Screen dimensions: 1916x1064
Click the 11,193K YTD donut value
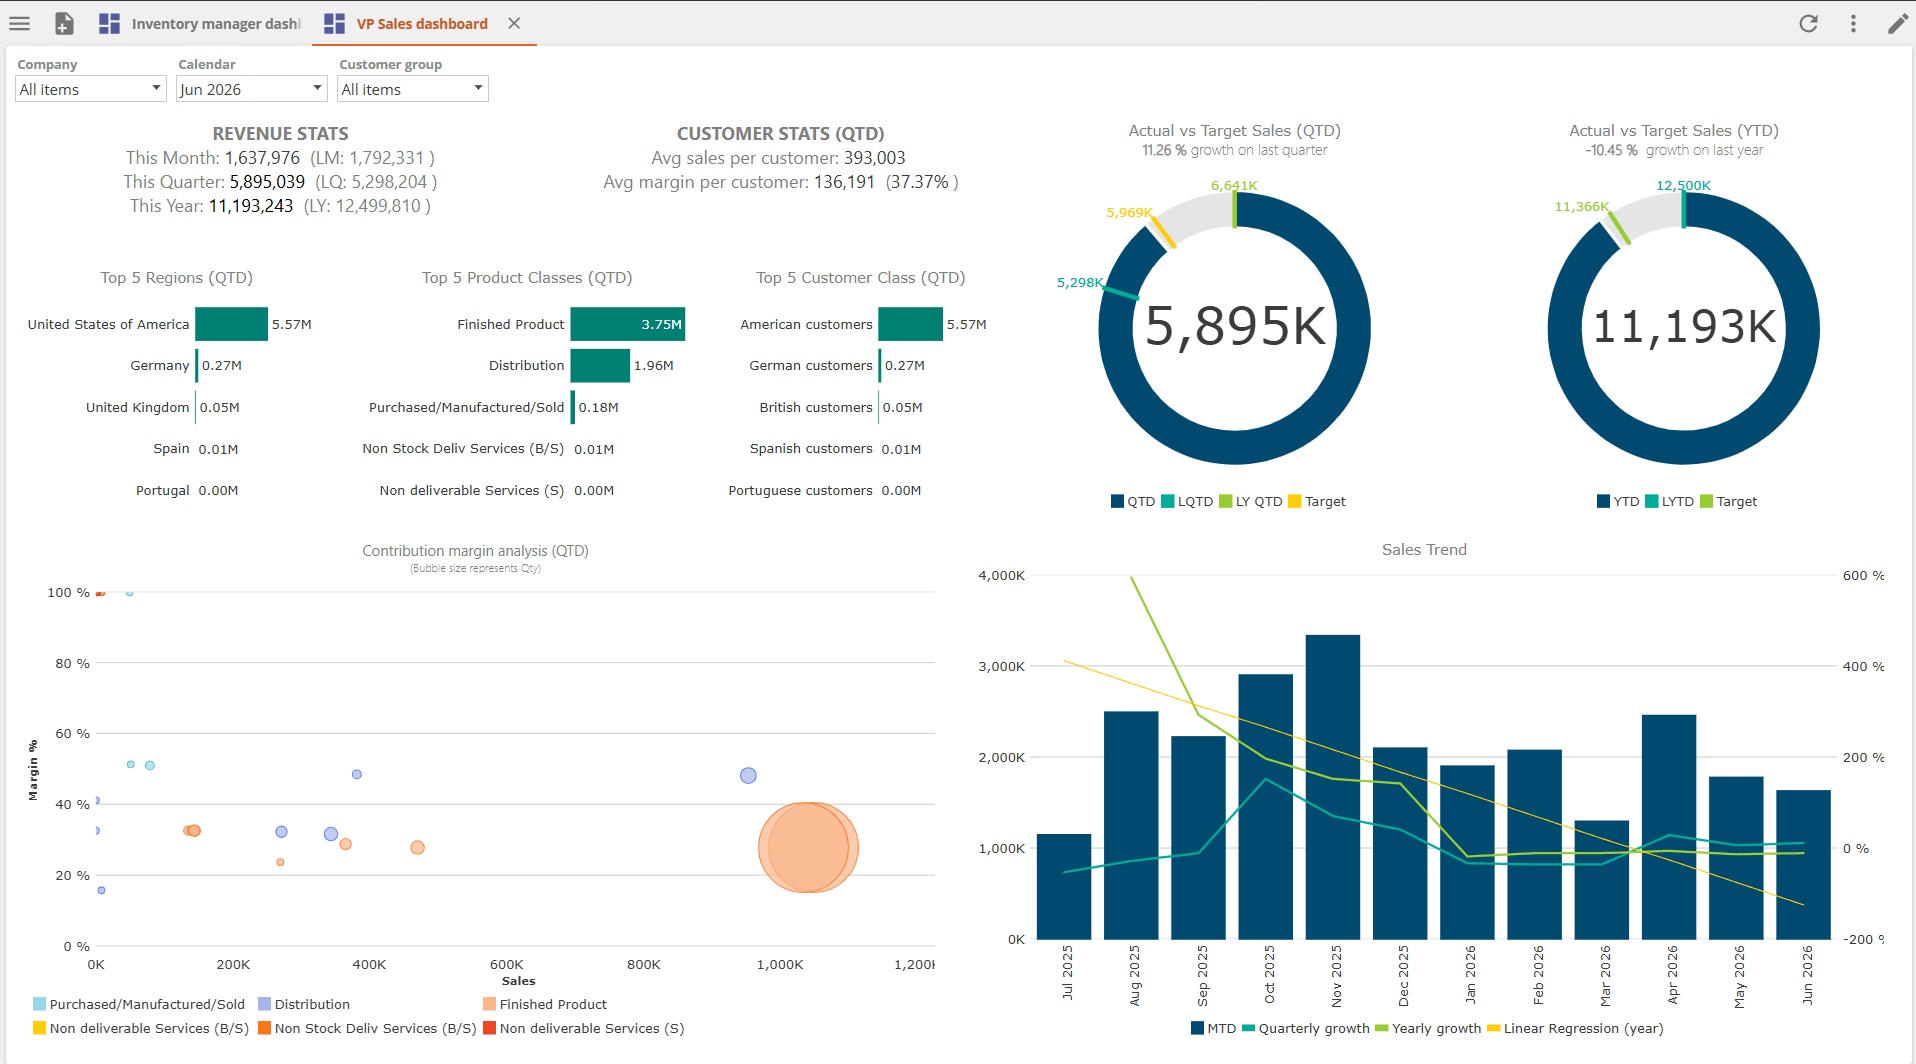(1684, 326)
